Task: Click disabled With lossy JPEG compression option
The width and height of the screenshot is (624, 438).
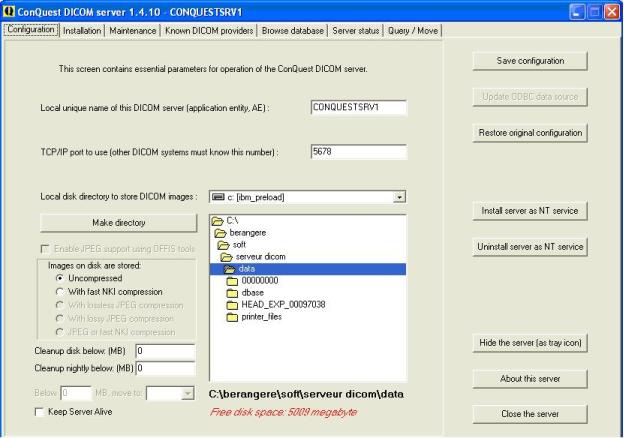Action: click(x=60, y=319)
